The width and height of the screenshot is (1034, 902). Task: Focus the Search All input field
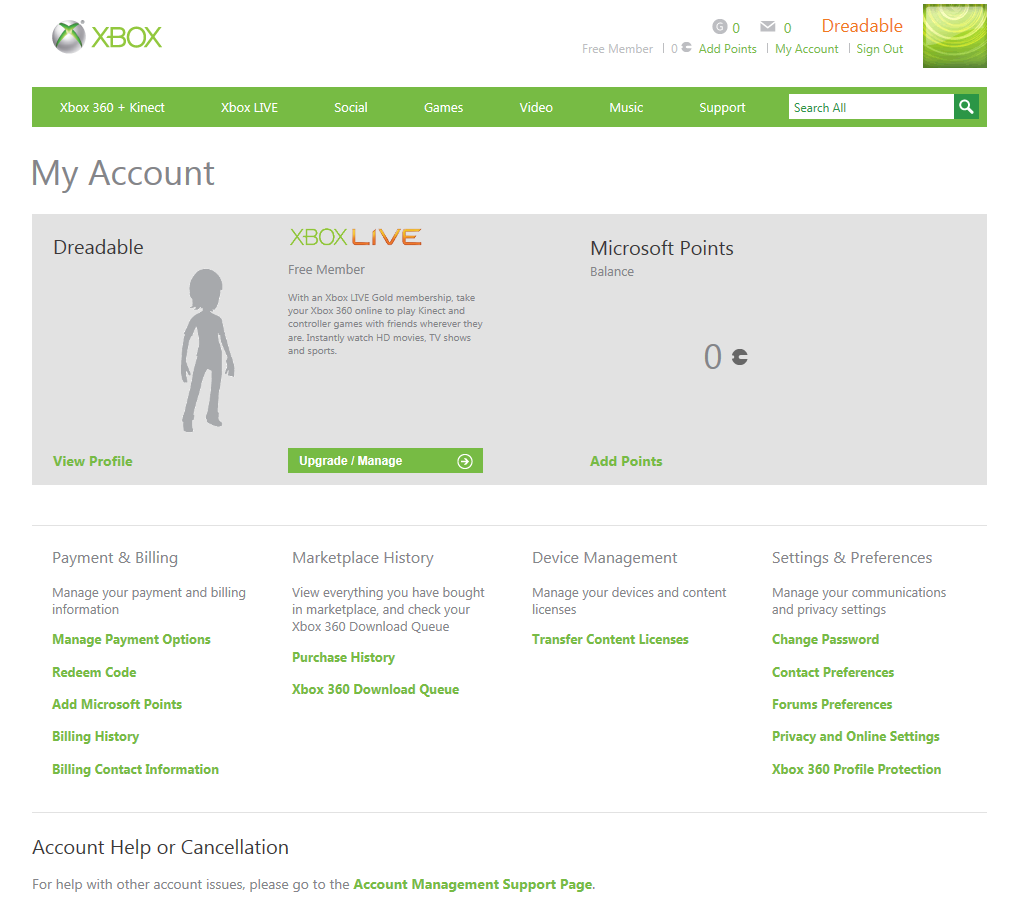(x=871, y=107)
